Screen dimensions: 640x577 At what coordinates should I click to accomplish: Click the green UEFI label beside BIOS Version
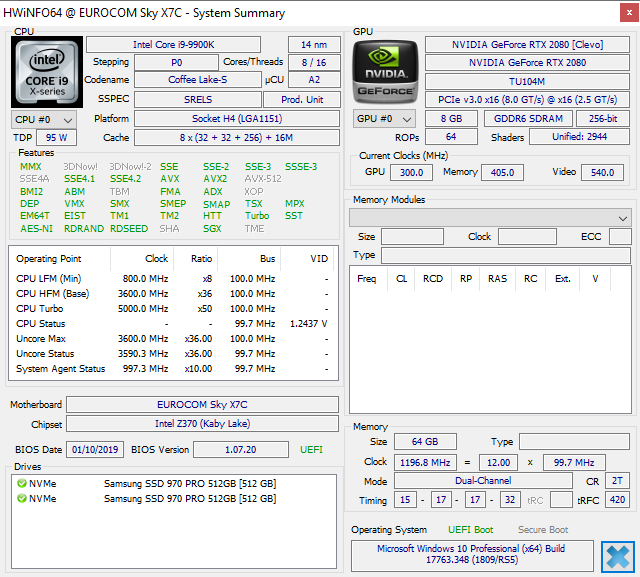(311, 450)
